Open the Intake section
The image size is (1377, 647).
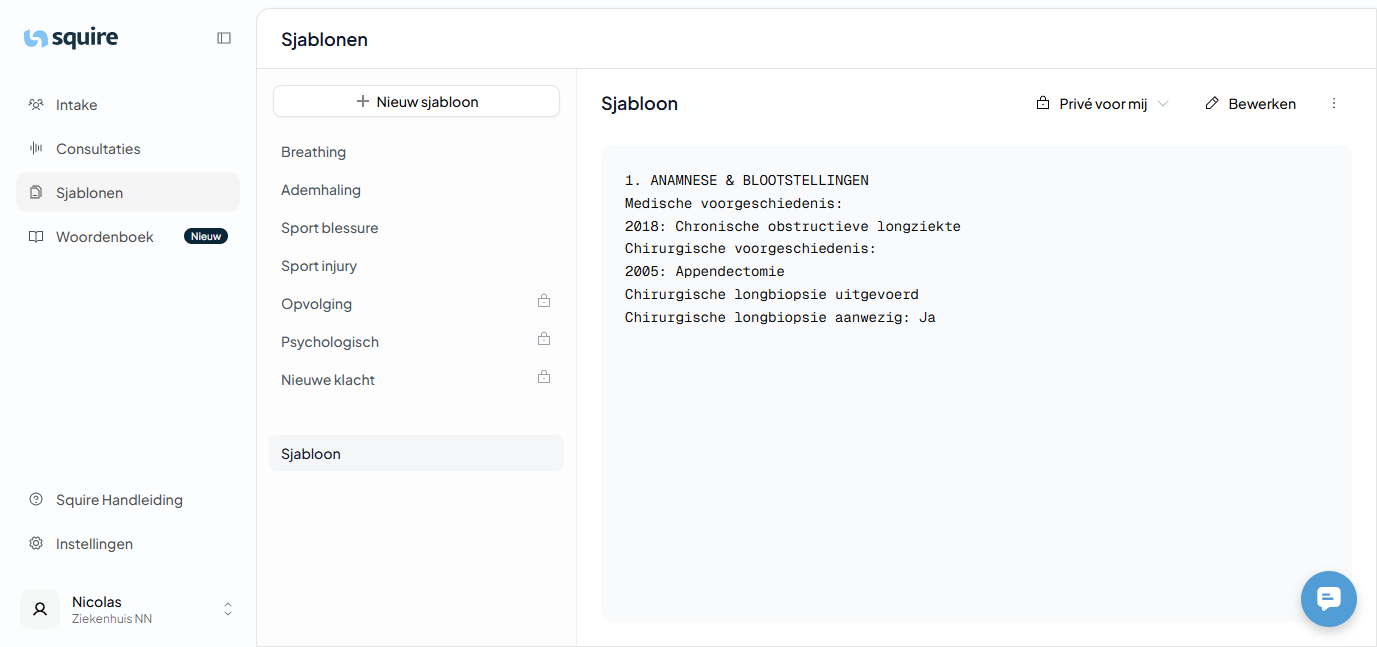128,105
